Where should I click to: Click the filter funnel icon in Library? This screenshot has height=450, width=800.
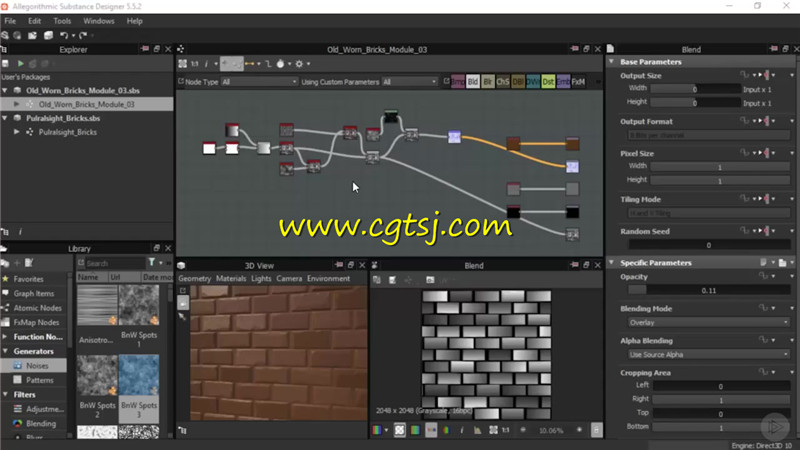coord(152,263)
